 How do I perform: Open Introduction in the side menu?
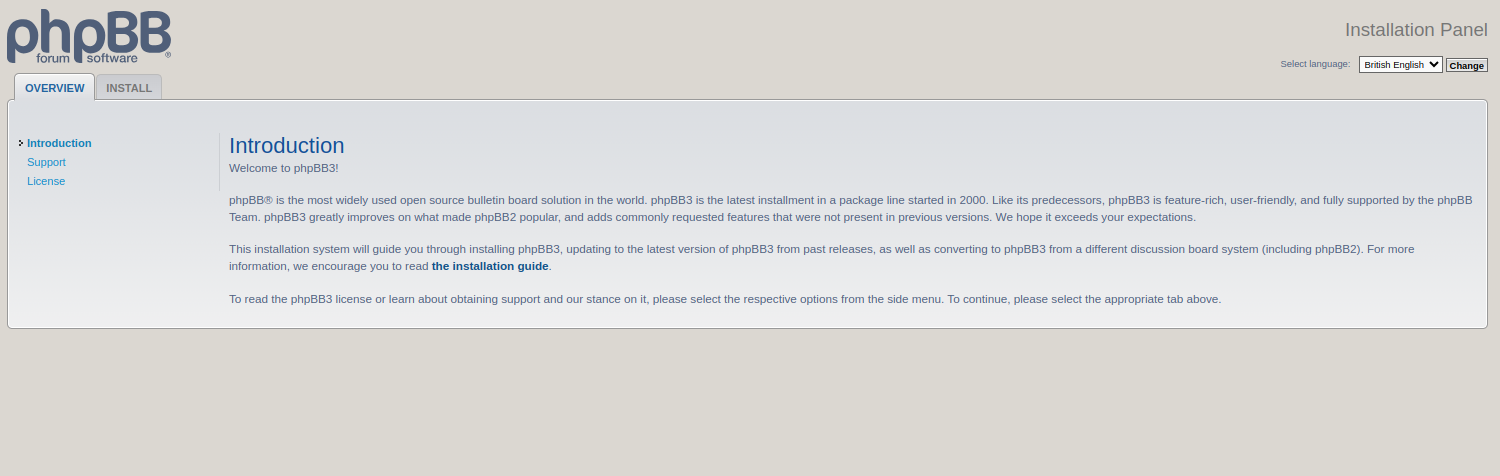pos(59,143)
